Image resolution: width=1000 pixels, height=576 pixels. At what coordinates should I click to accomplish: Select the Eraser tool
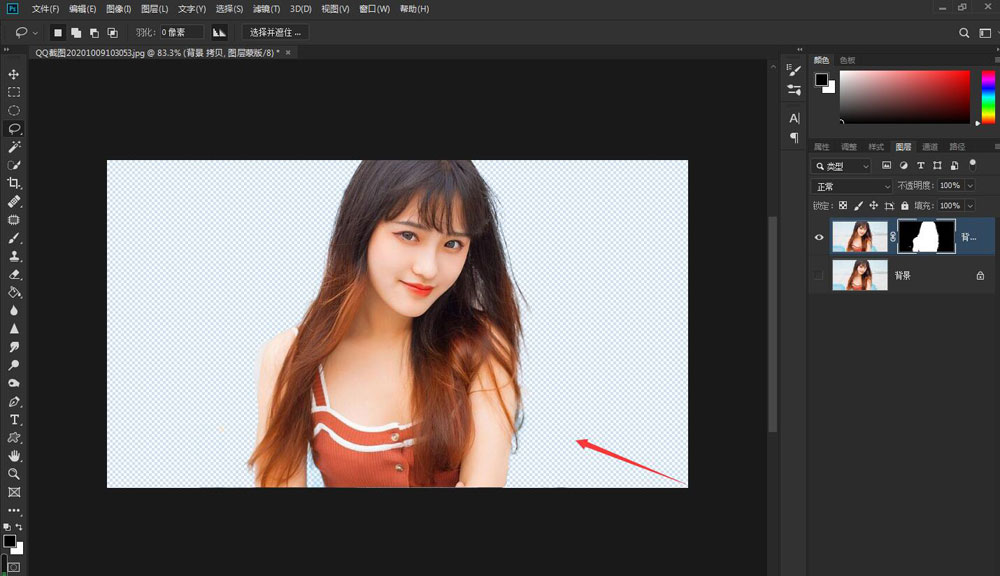click(x=14, y=274)
